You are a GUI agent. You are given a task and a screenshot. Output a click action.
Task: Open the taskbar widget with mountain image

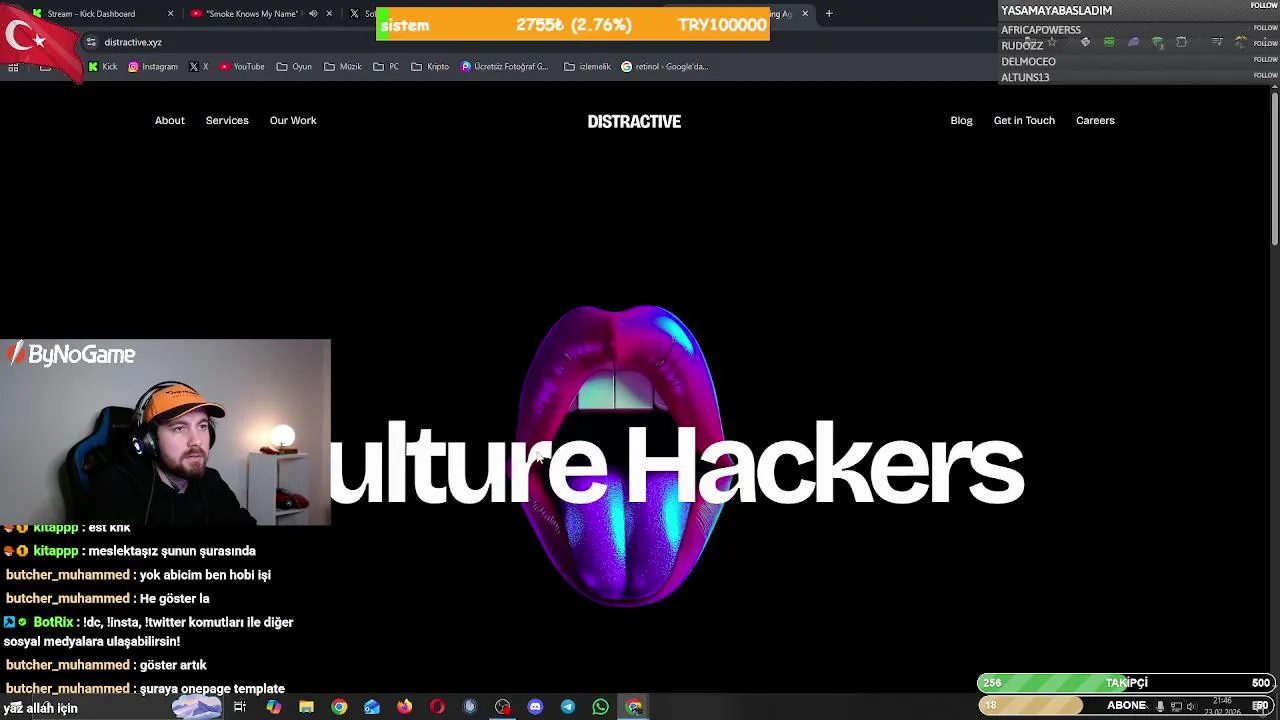click(x=197, y=707)
